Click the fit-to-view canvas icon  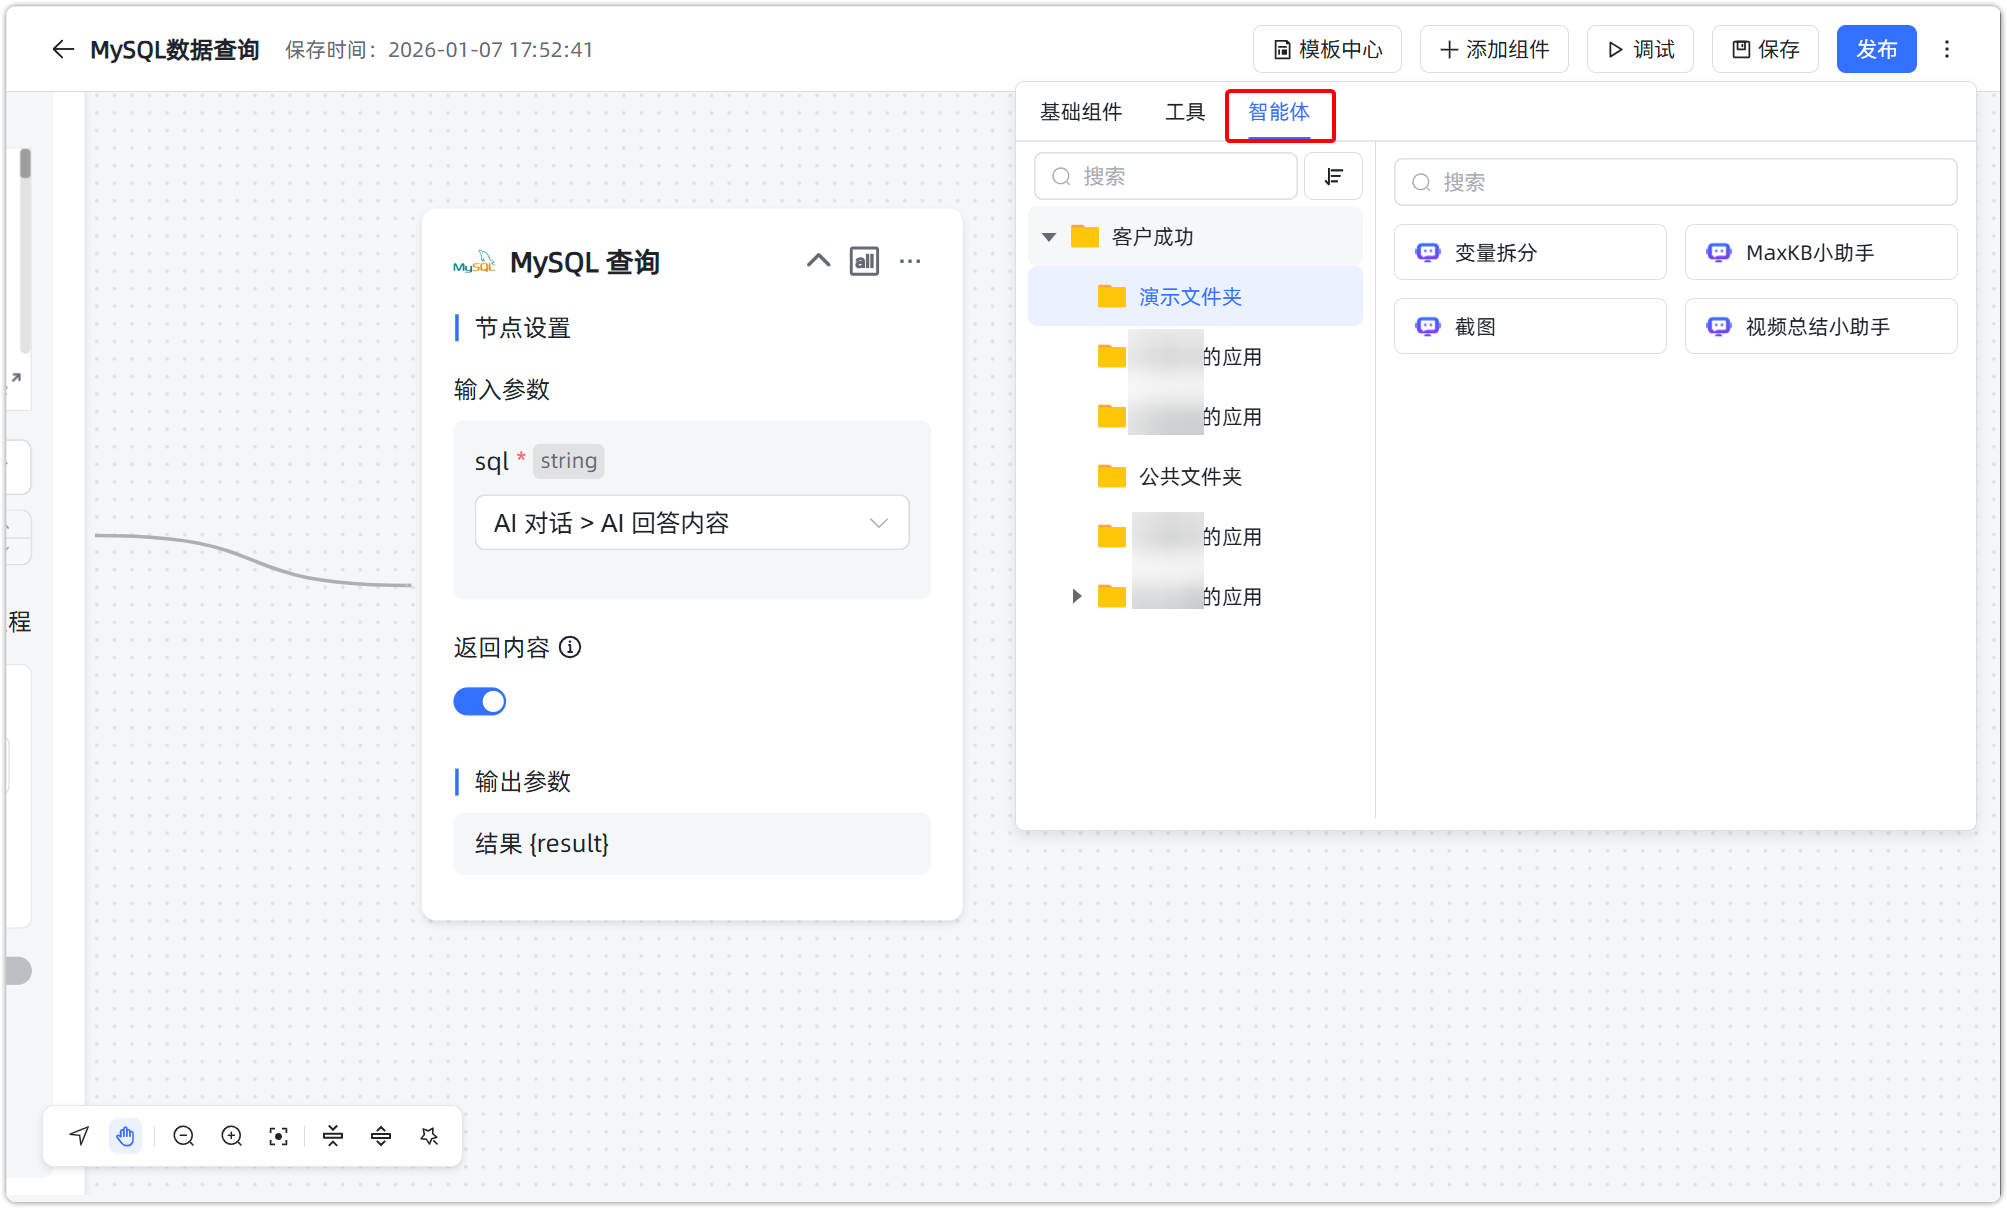[x=278, y=1135]
